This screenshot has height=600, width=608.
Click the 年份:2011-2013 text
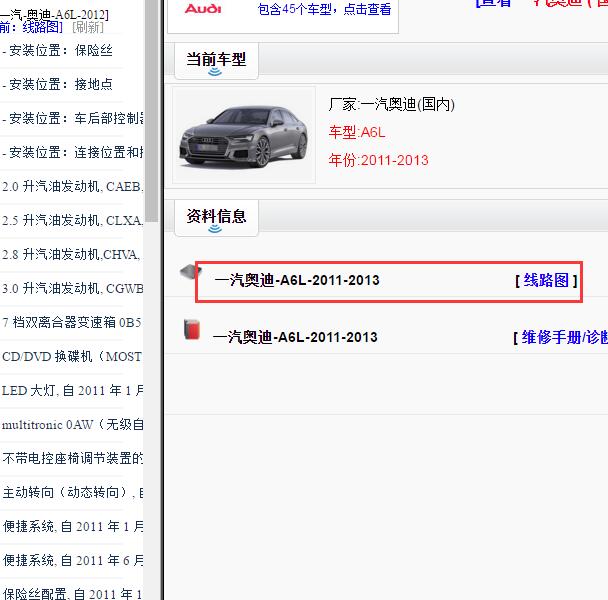click(378, 160)
